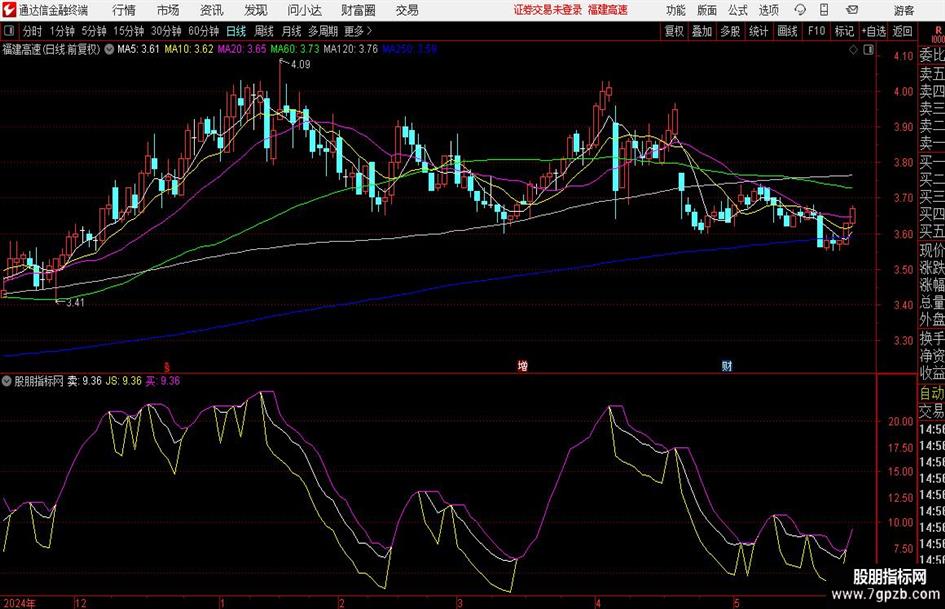Open the 交易 menu
The width and height of the screenshot is (945, 609).
407,10
